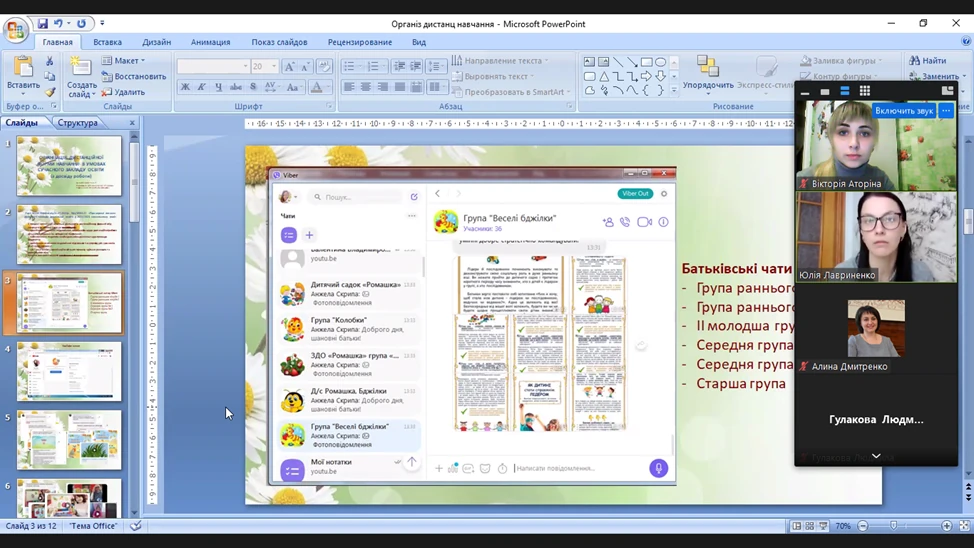Screen dimensions: 974x548
Task: Toggle underline formatting (Ч)
Action: (218, 88)
